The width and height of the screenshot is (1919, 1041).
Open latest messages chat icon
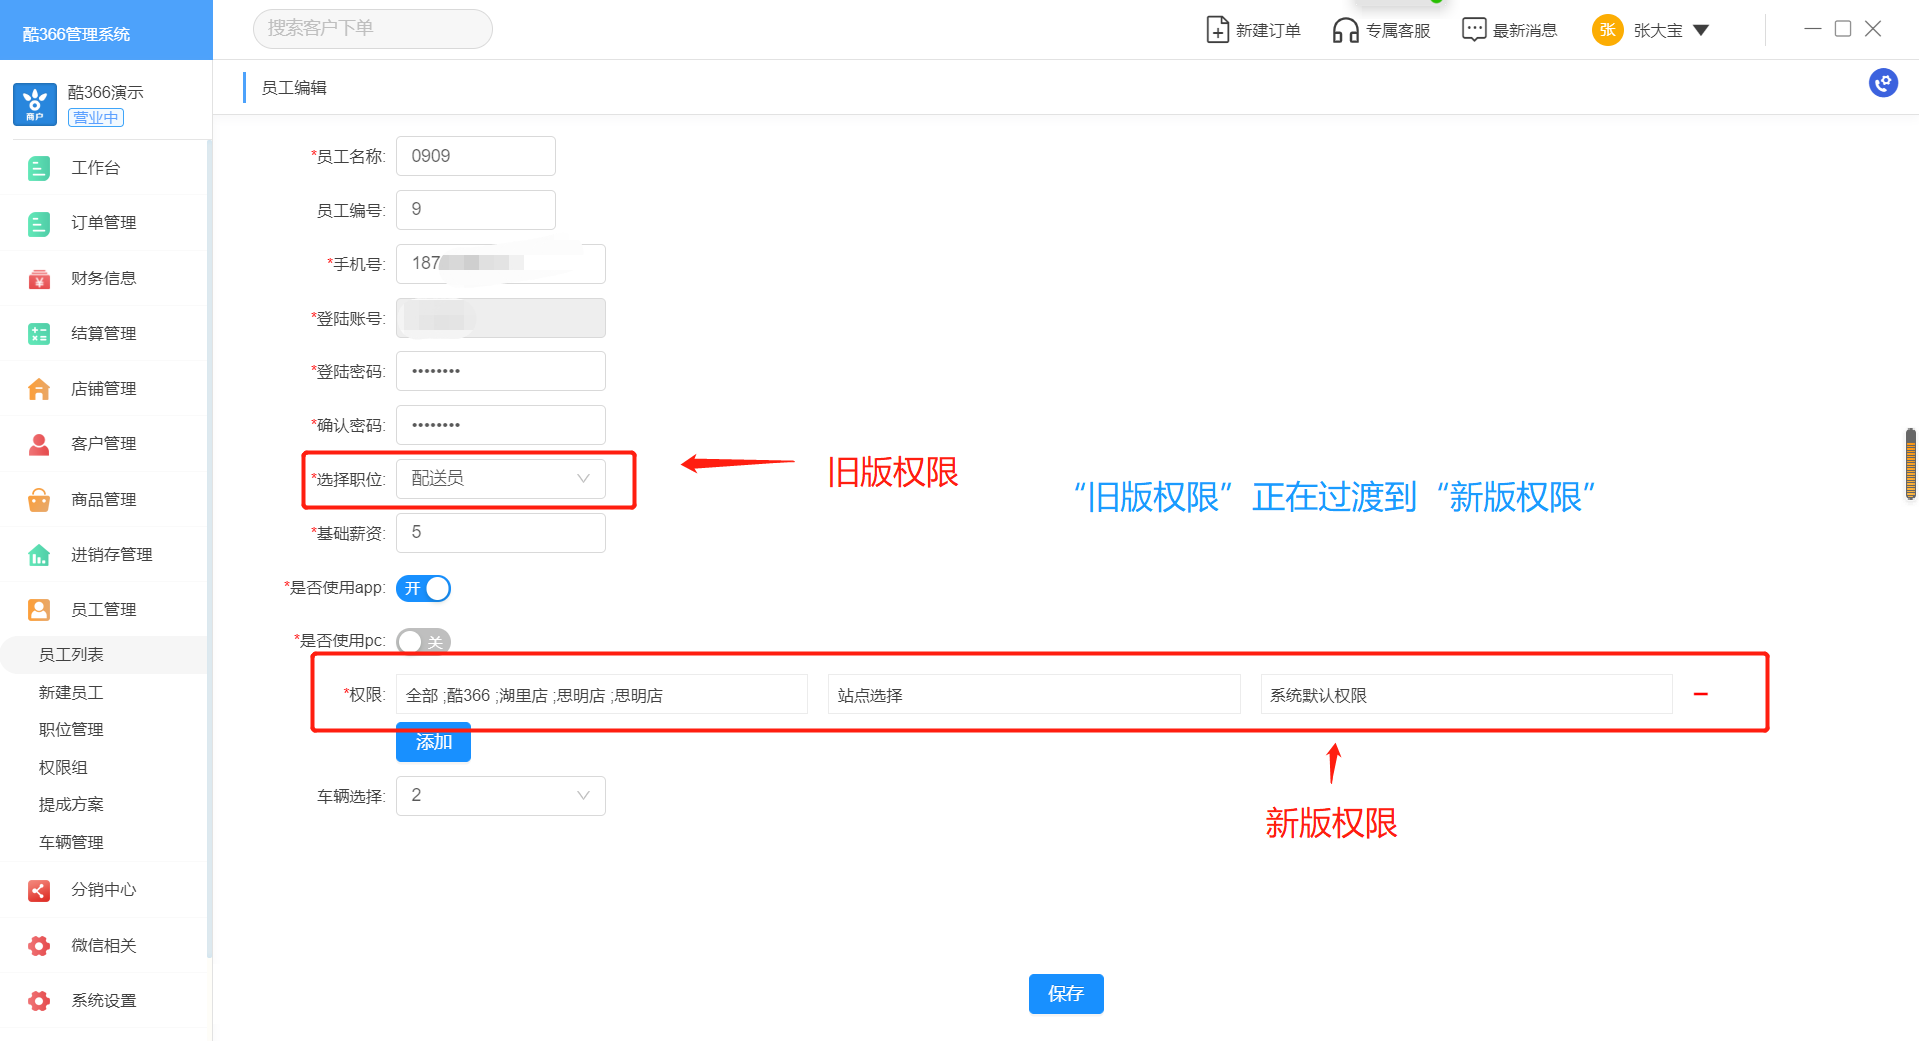coord(1473,30)
